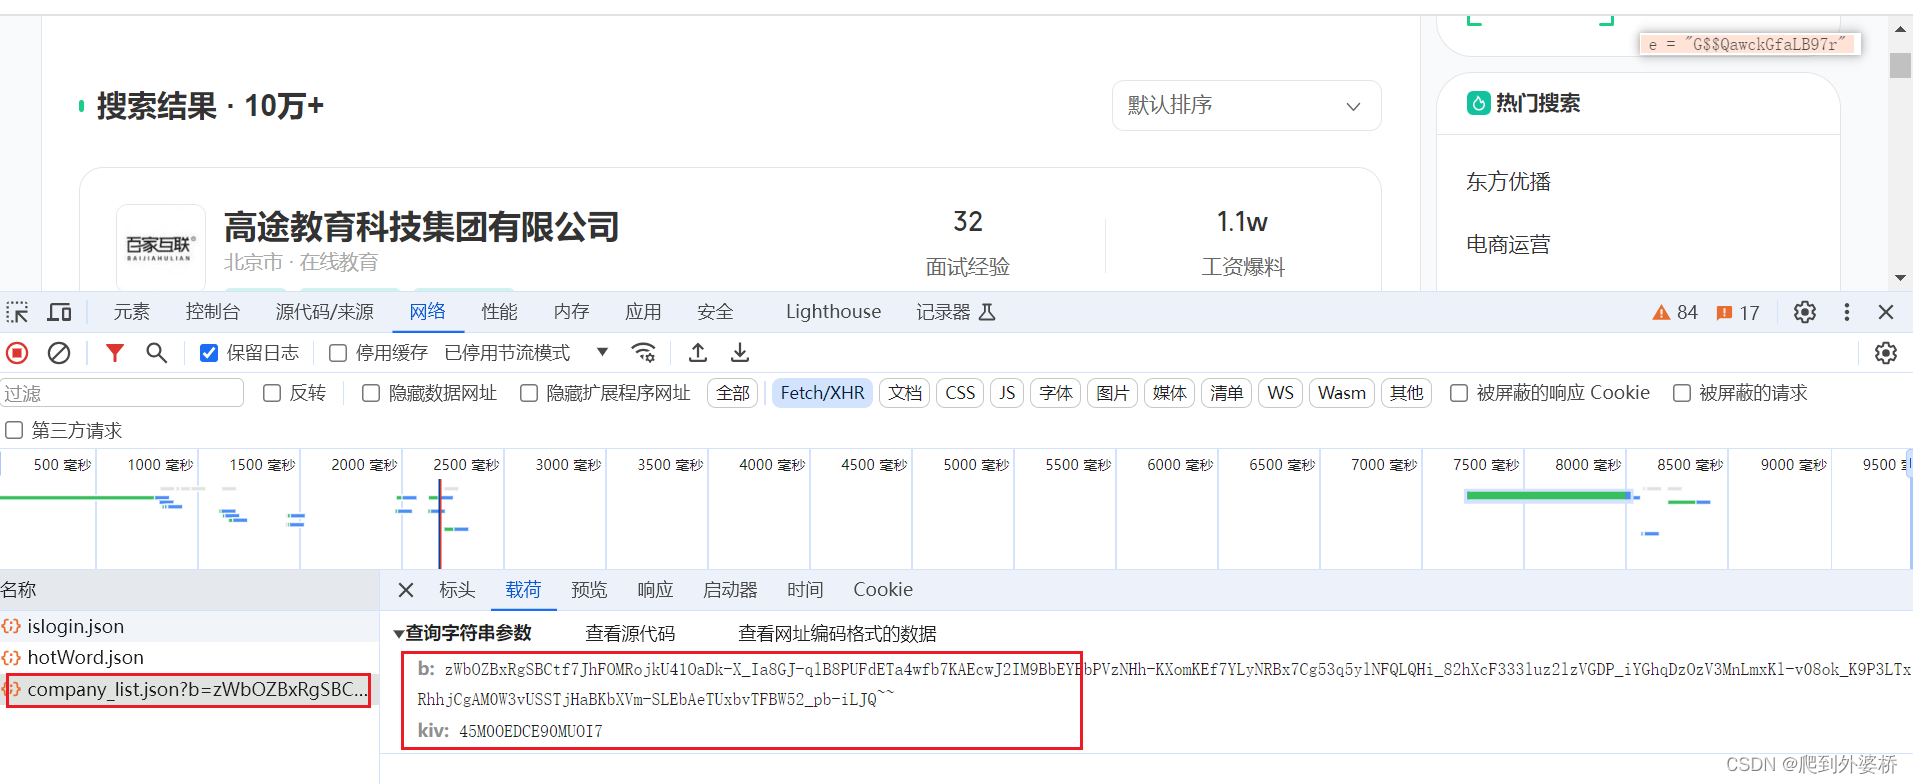Viewport: 1913px width, 784px height.
Task: Click view URL-encoded data link
Action: [837, 633]
